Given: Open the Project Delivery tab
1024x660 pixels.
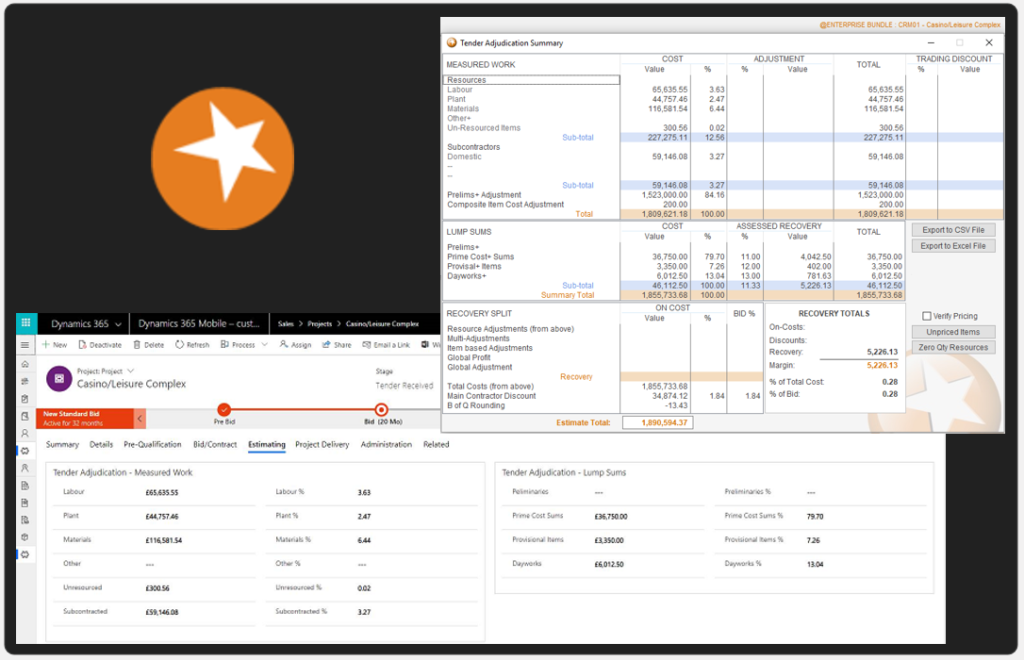Looking at the screenshot, I should point(322,445).
